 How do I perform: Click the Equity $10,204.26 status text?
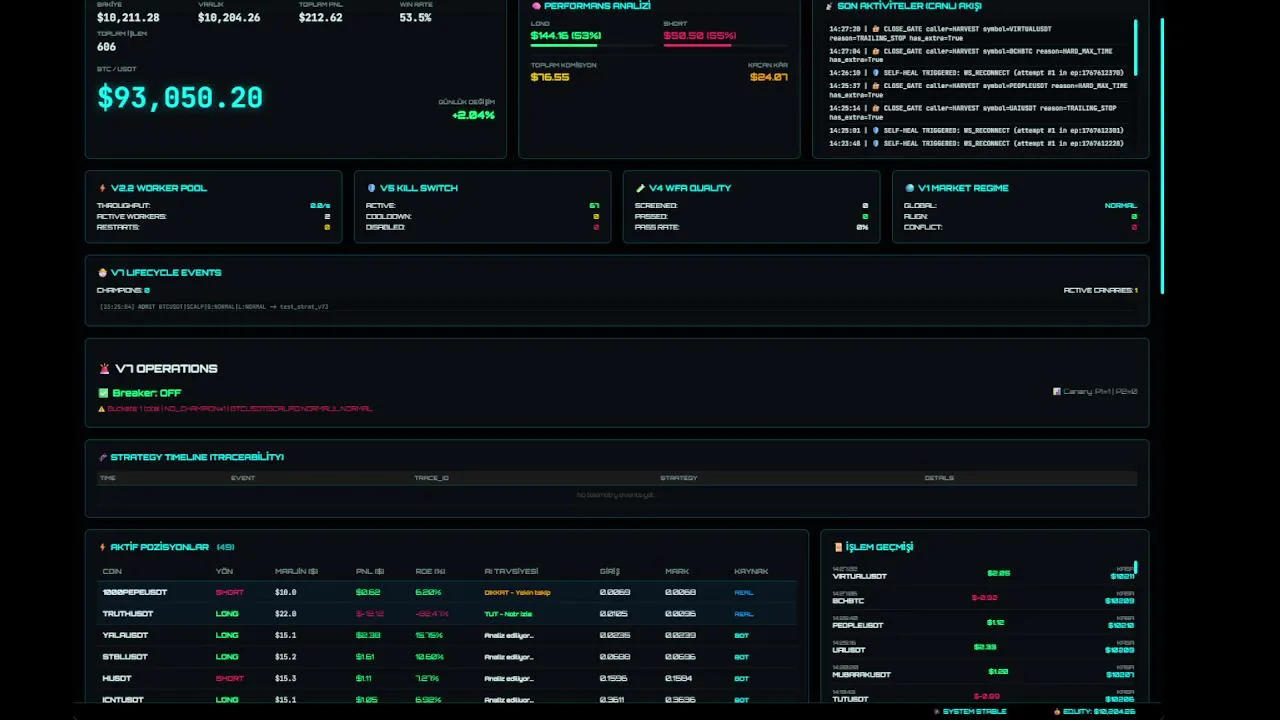1099,711
